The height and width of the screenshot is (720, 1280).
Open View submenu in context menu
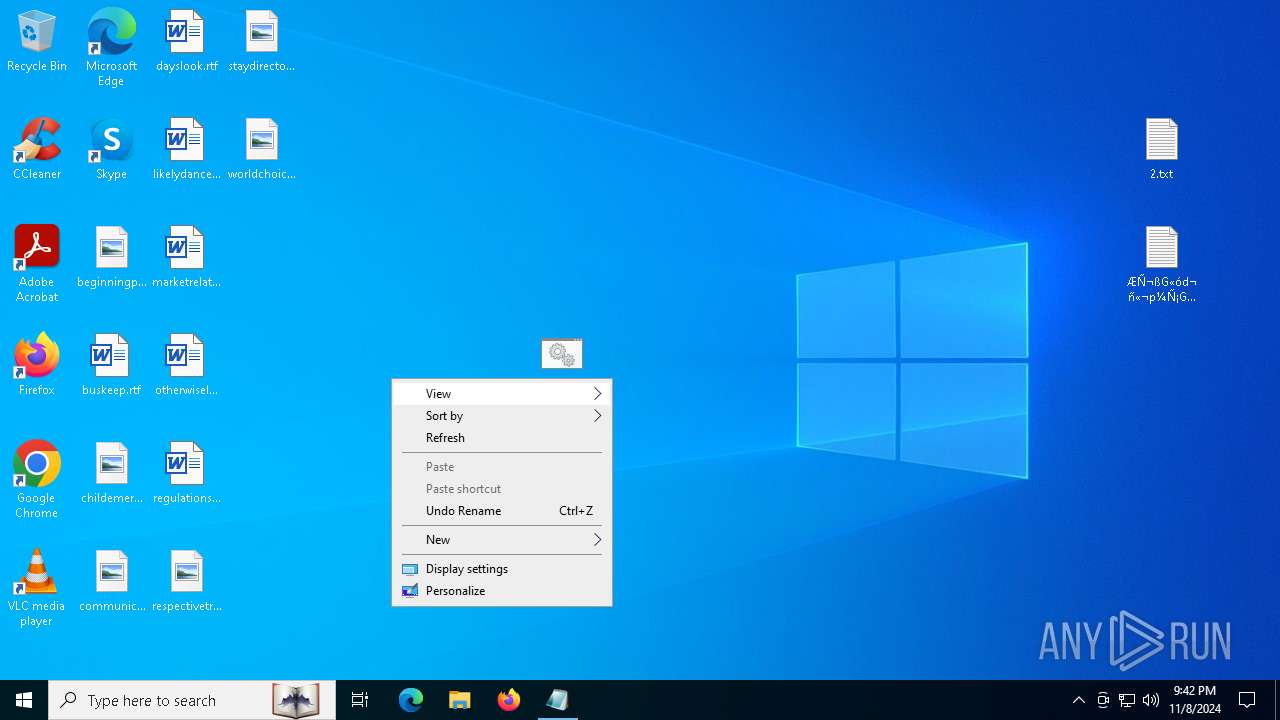(502, 394)
